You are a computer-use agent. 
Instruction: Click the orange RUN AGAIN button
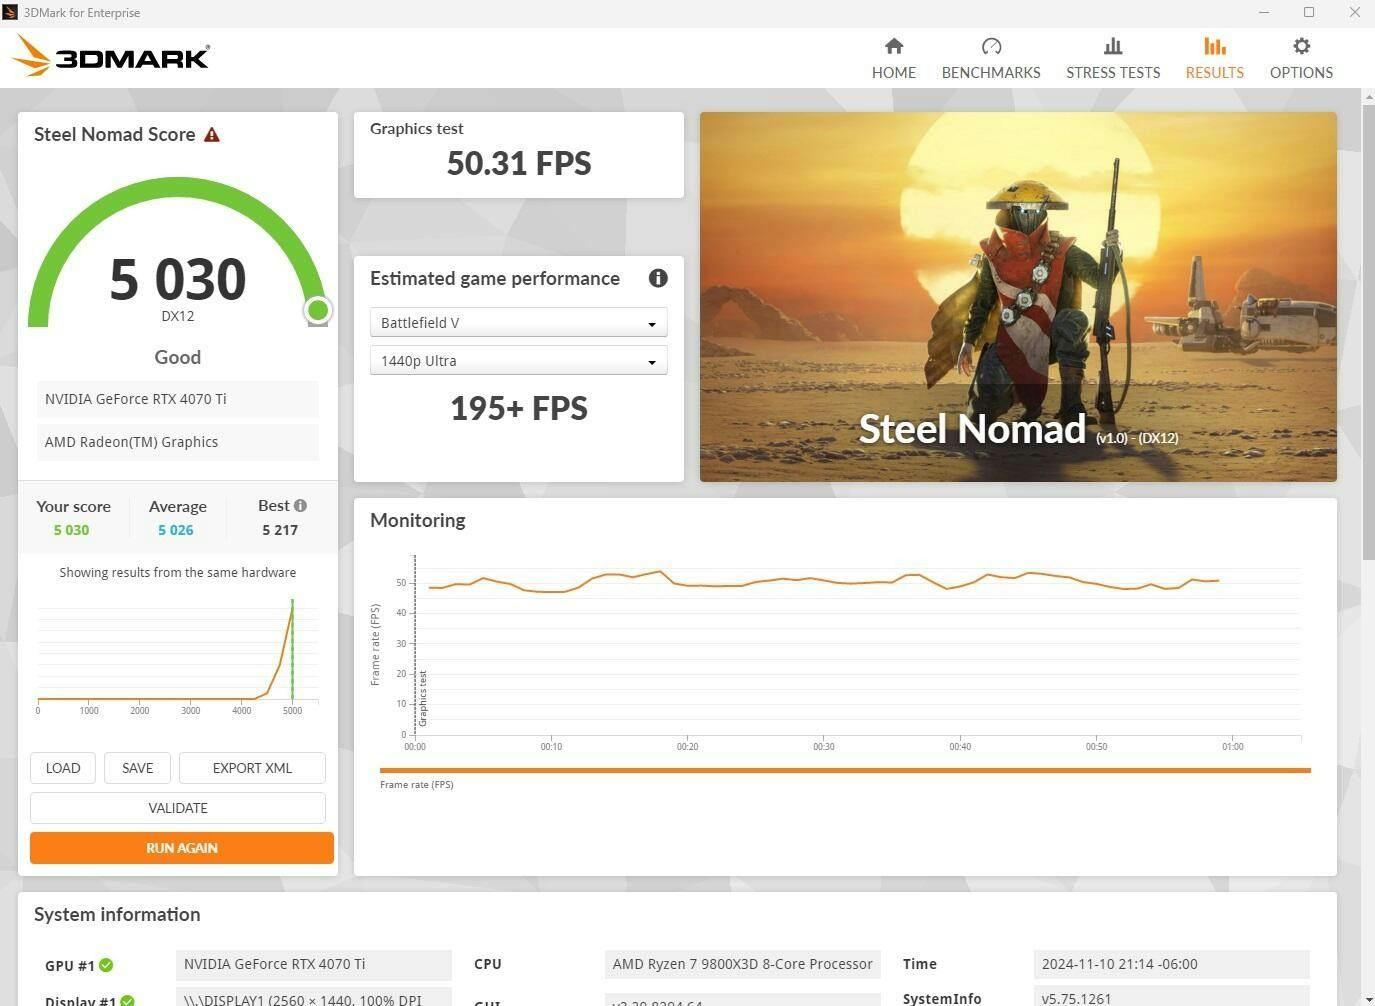coord(182,848)
